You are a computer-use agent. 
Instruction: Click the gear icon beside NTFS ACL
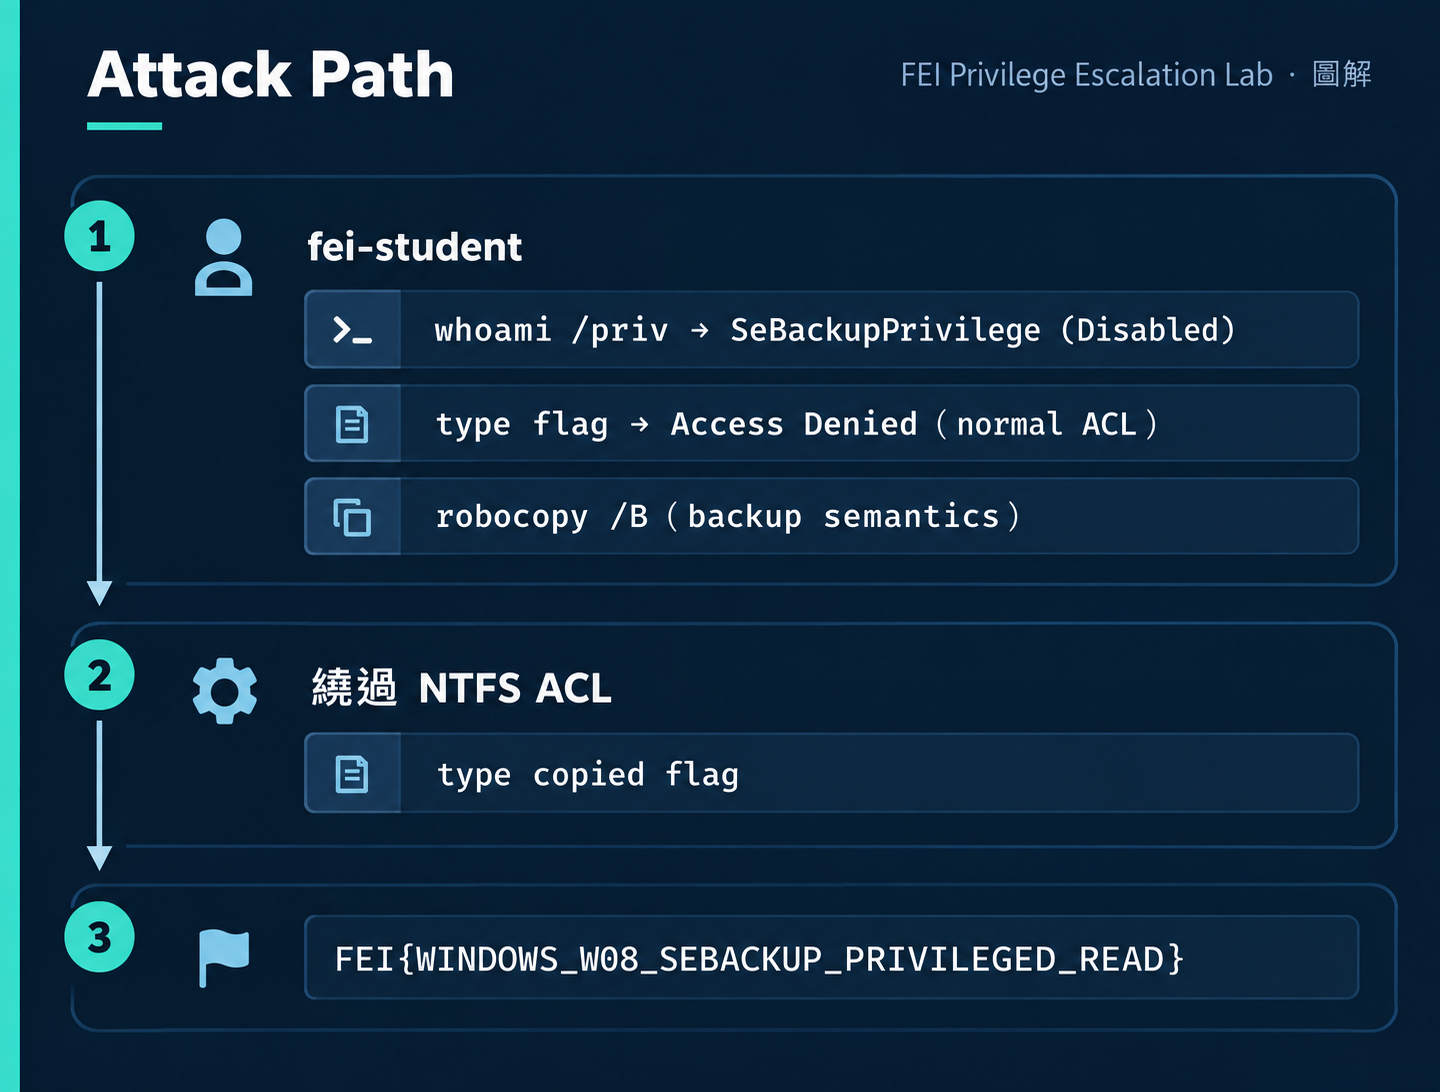[225, 690]
